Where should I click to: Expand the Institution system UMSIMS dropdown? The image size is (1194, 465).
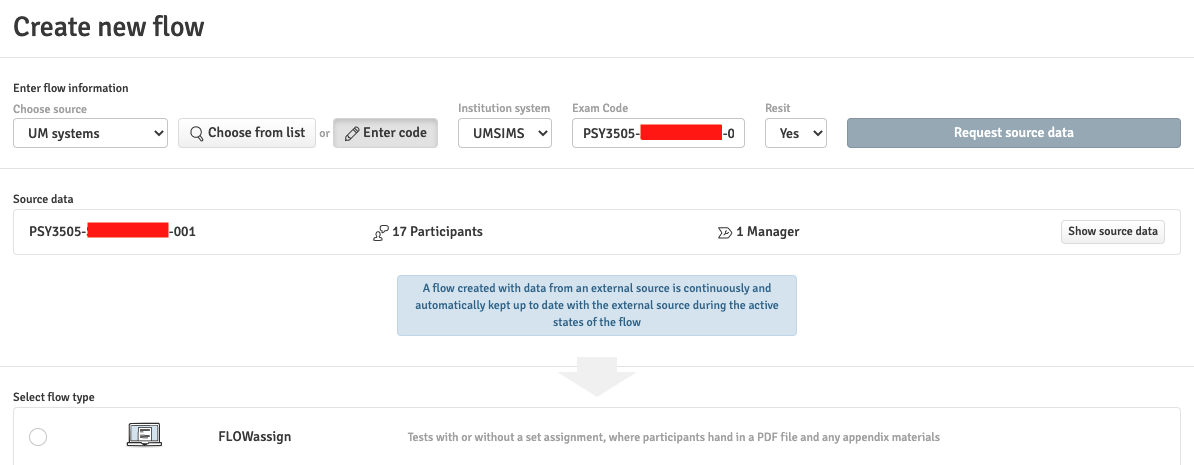point(505,133)
